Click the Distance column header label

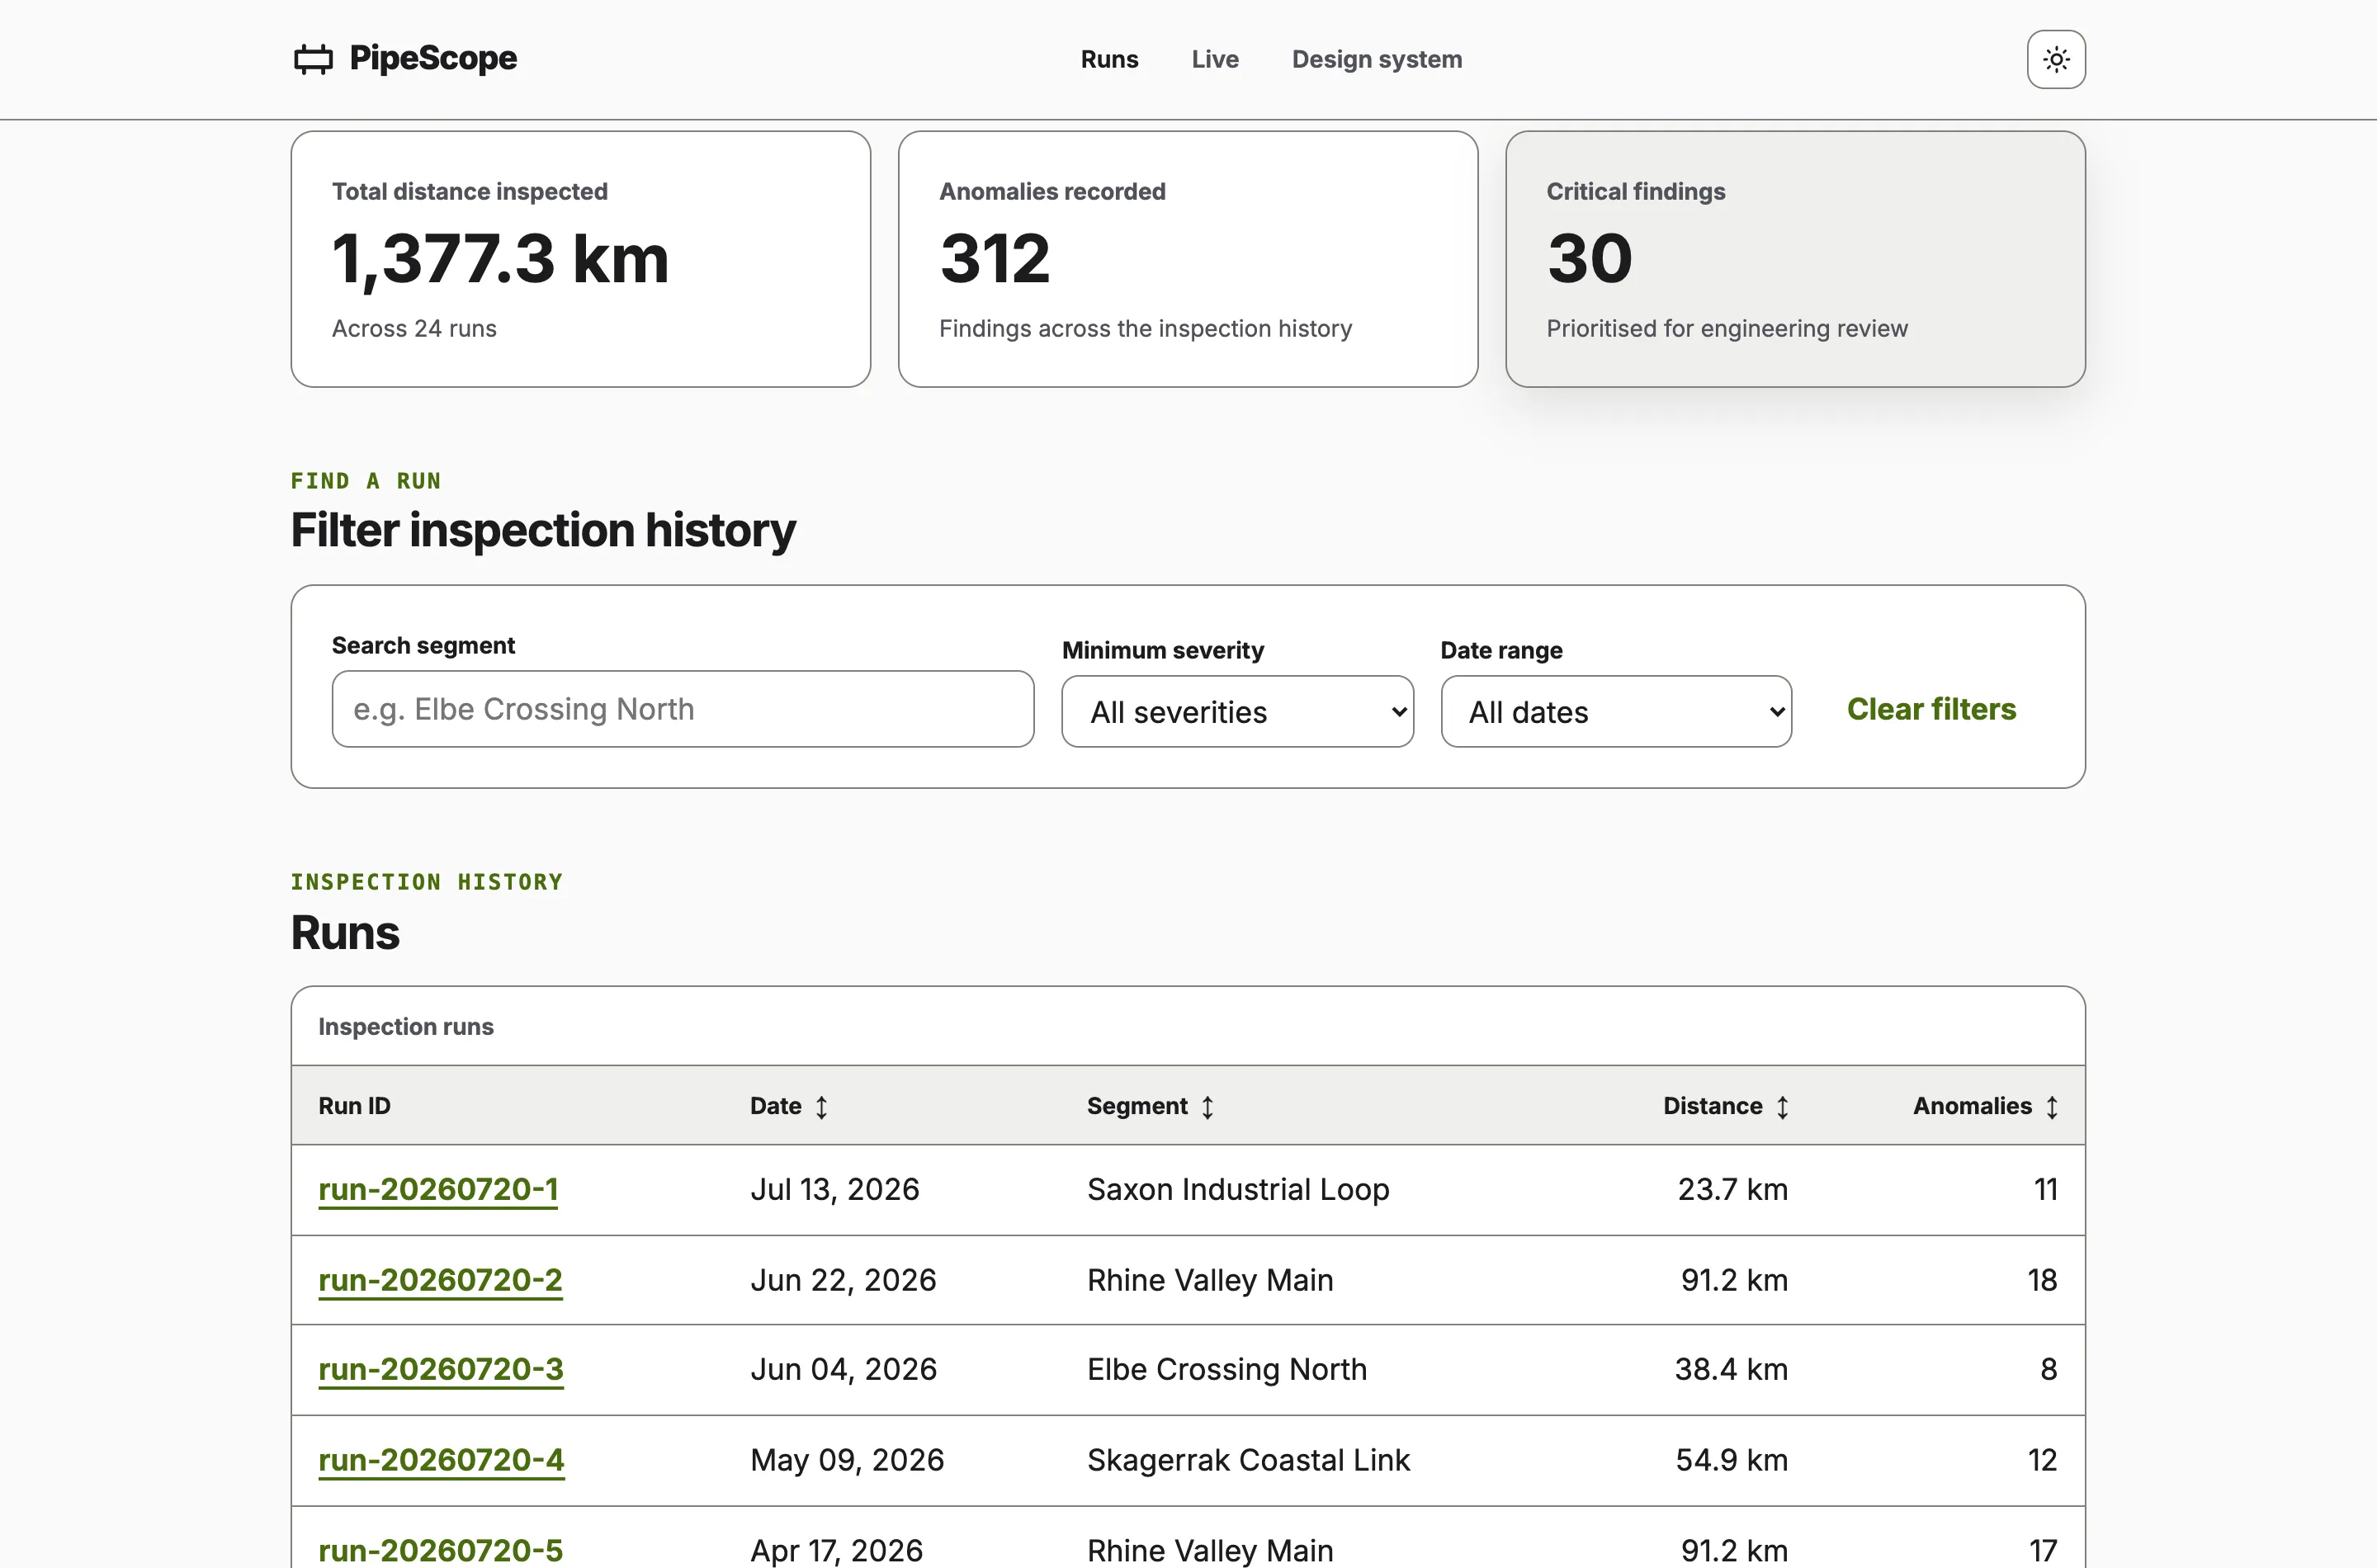click(x=1712, y=1106)
